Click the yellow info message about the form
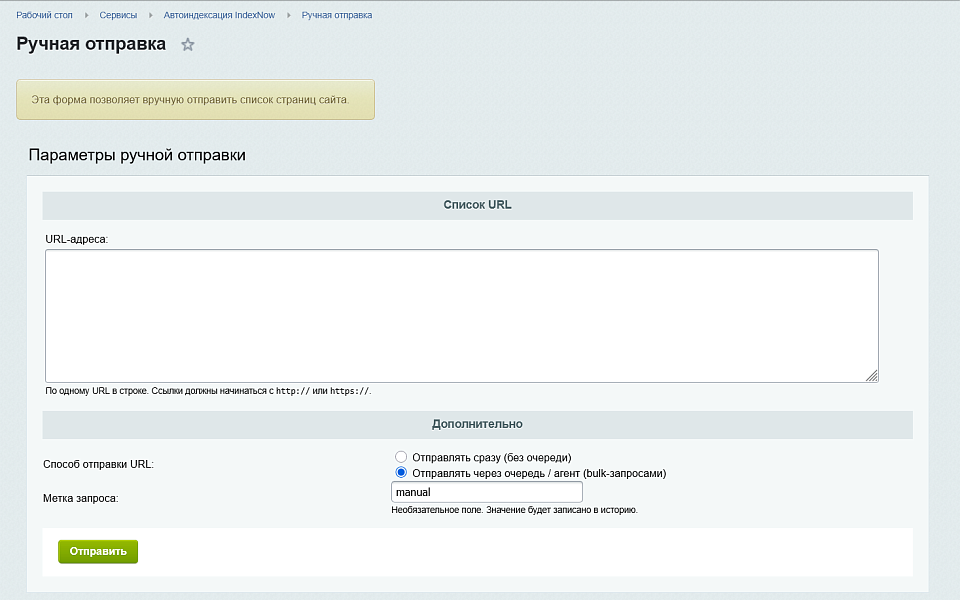960x600 pixels. pyautogui.click(x=195, y=100)
